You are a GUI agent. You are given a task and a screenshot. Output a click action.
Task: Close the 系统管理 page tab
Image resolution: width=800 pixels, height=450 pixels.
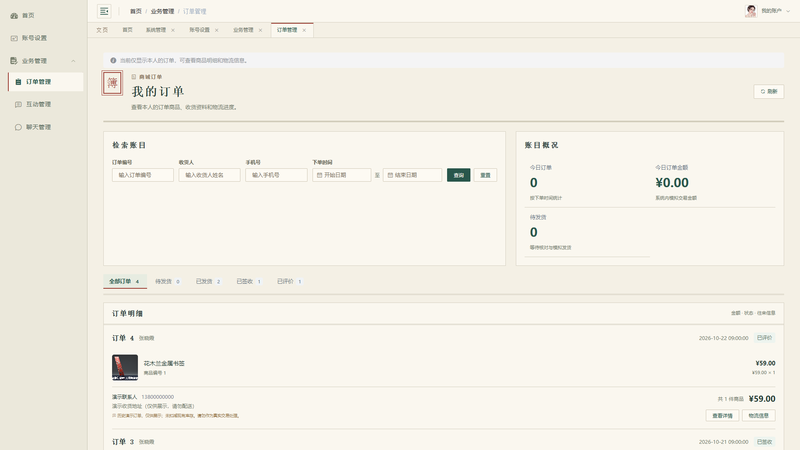point(173,30)
